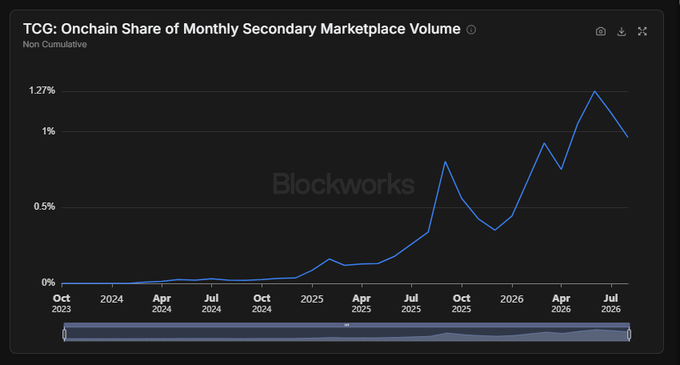Click the top bar of the range selector
Viewport: 680px width, 365px height.
tap(347, 325)
